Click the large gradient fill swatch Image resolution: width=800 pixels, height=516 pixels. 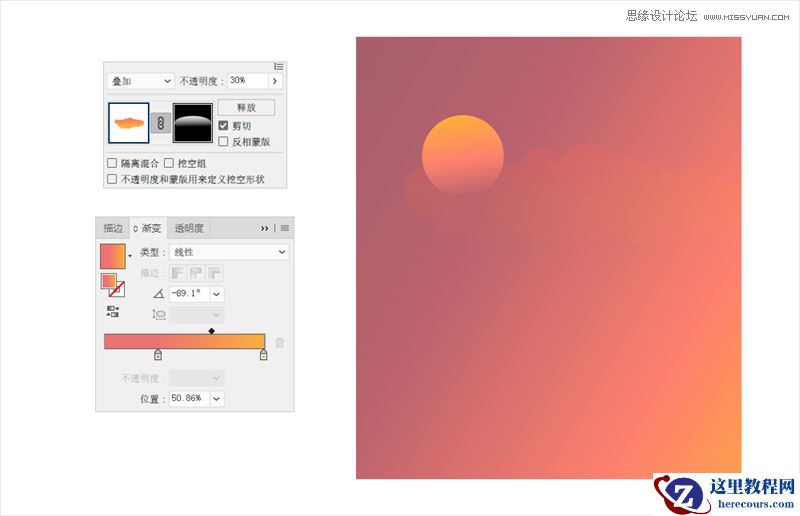click(113, 256)
